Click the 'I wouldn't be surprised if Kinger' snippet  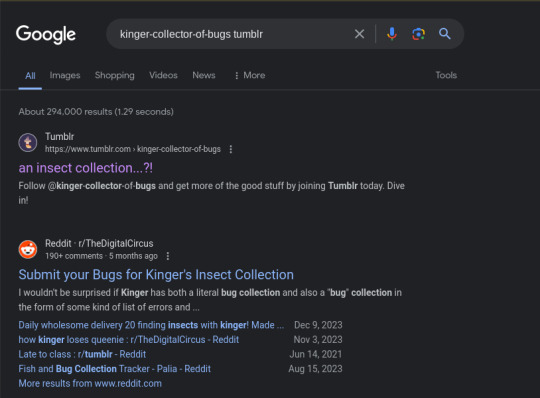(210, 300)
